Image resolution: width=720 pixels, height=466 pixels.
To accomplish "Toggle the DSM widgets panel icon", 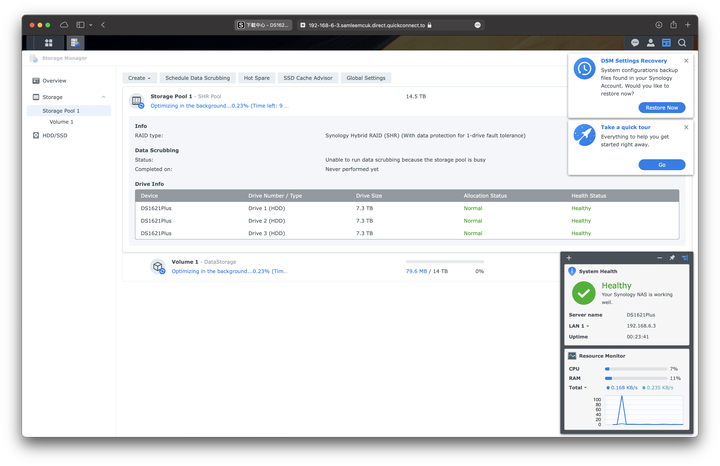I will coord(666,43).
